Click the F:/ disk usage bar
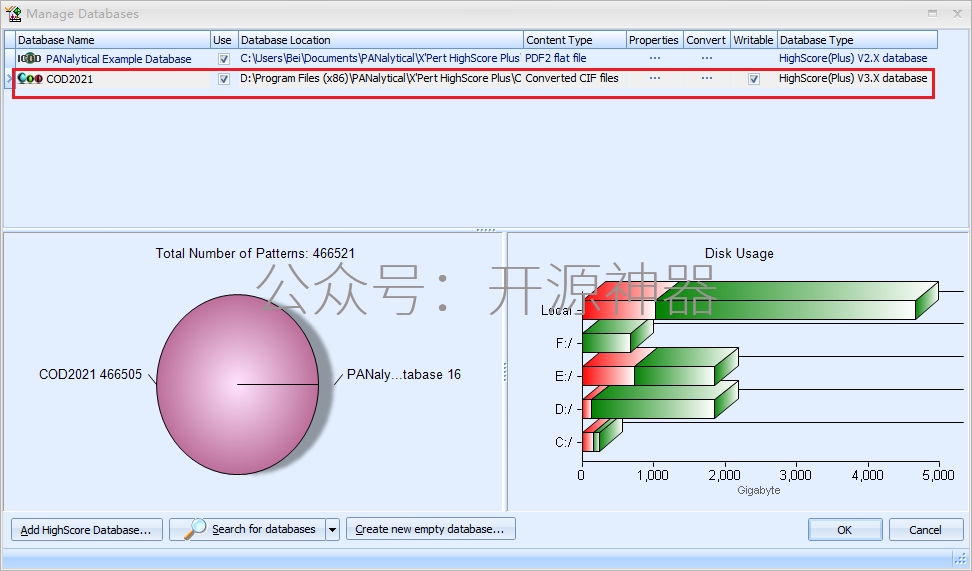The image size is (972, 571). pos(617,337)
